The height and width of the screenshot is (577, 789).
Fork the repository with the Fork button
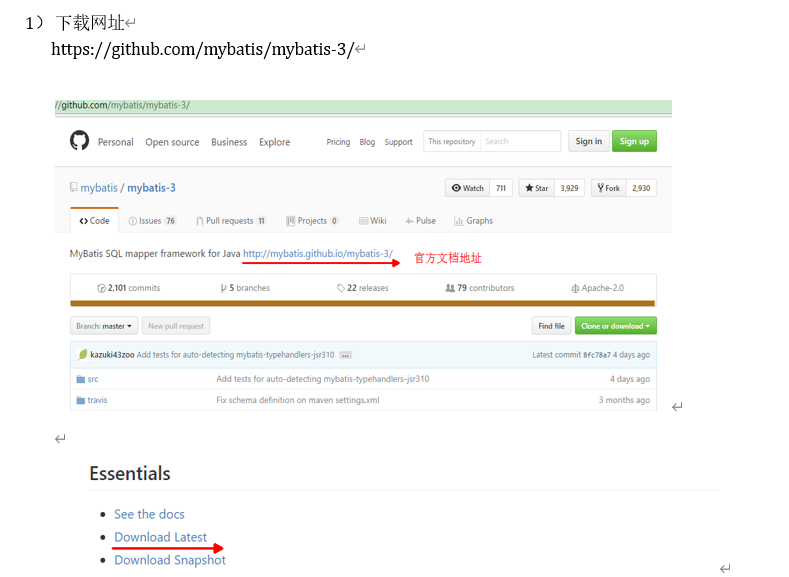pos(609,188)
